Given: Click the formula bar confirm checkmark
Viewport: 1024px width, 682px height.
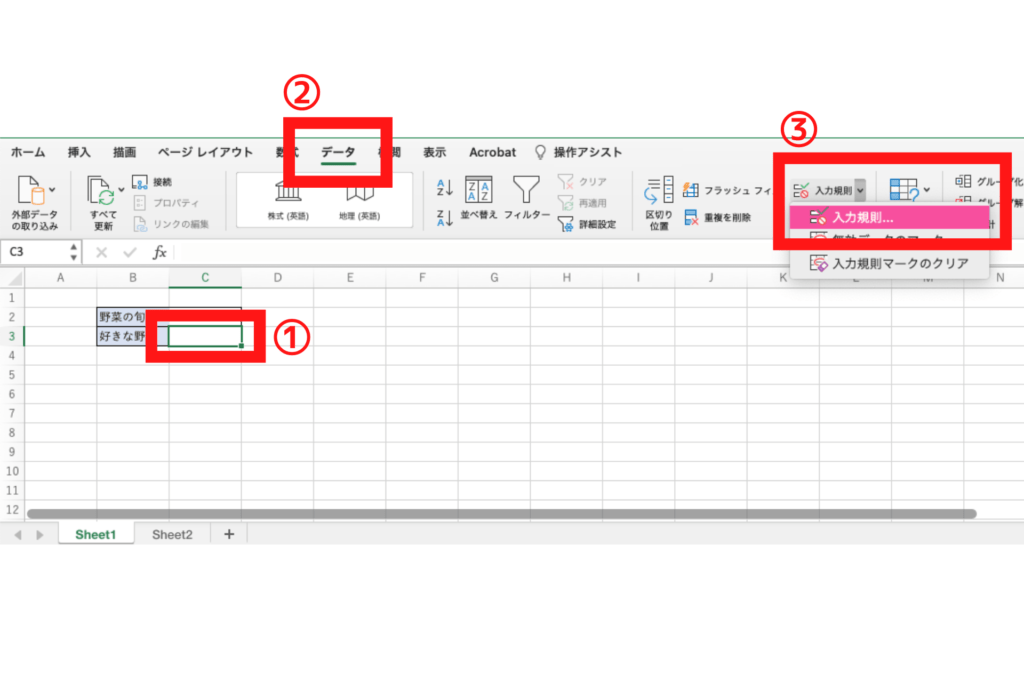Looking at the screenshot, I should pos(130,252).
